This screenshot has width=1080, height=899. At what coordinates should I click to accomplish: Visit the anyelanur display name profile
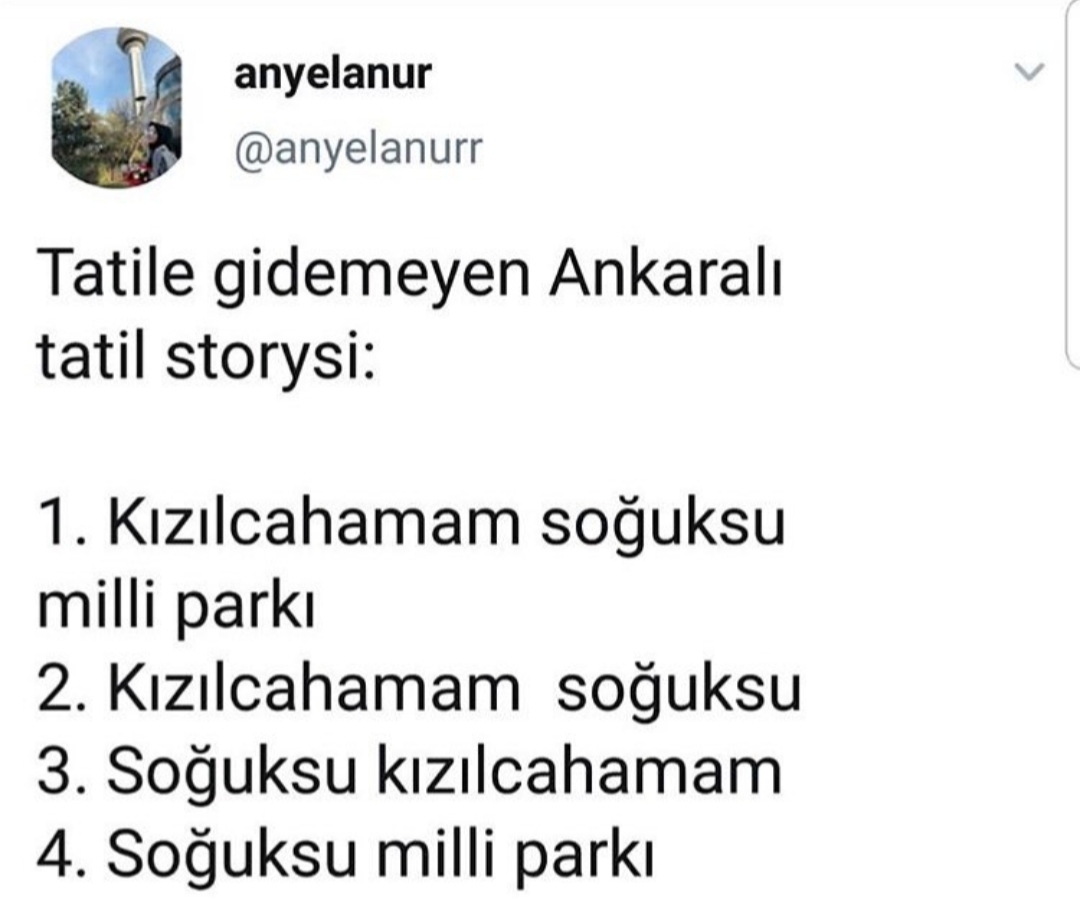pyautogui.click(x=333, y=74)
